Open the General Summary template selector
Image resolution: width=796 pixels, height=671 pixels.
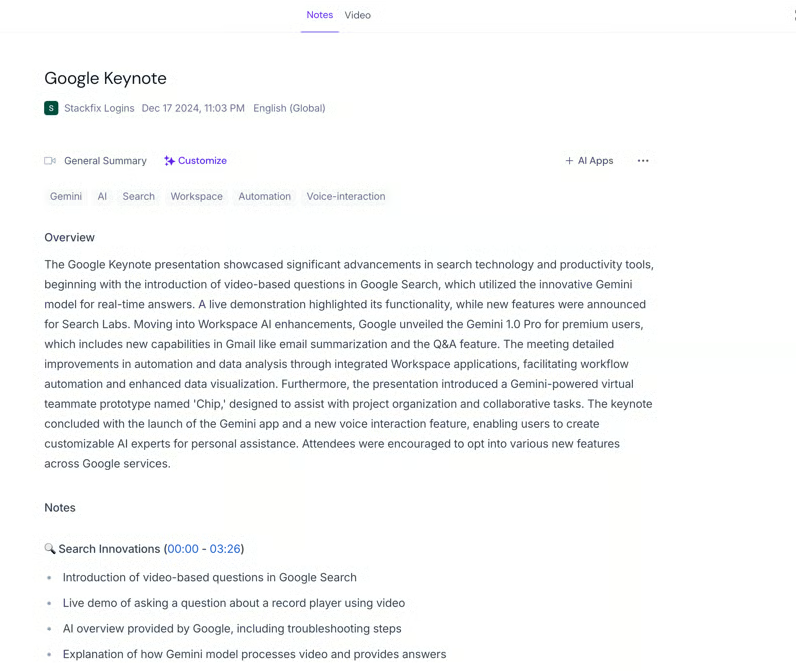[x=105, y=161]
